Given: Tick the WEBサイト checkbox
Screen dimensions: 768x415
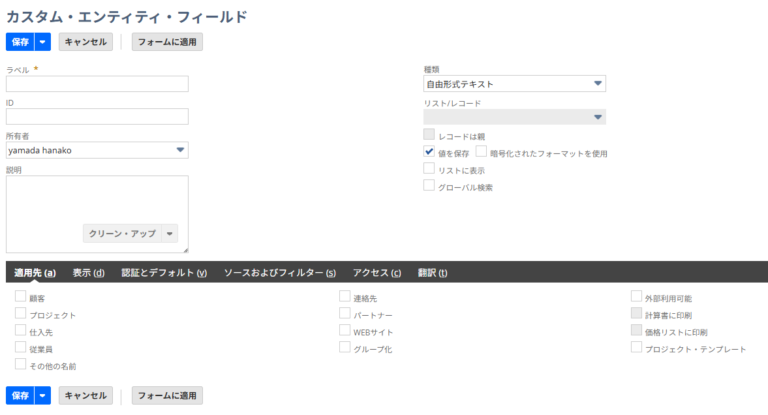Looking at the screenshot, I should [345, 330].
